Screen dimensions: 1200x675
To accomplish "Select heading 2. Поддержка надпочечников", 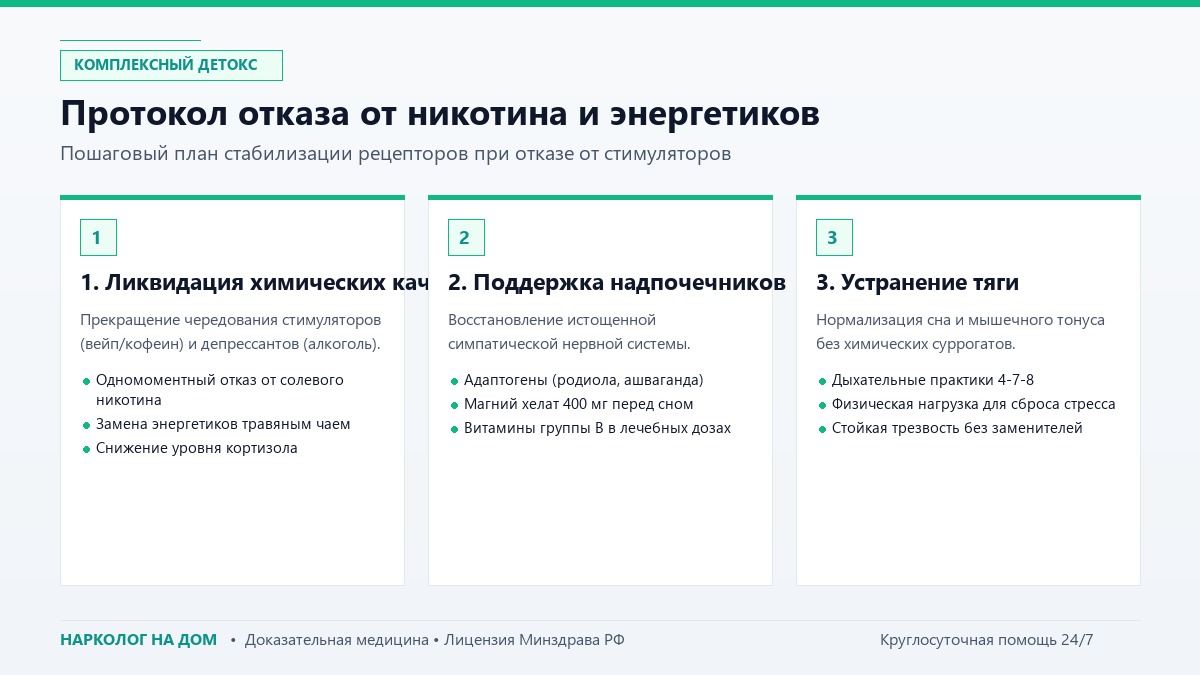I will [617, 283].
